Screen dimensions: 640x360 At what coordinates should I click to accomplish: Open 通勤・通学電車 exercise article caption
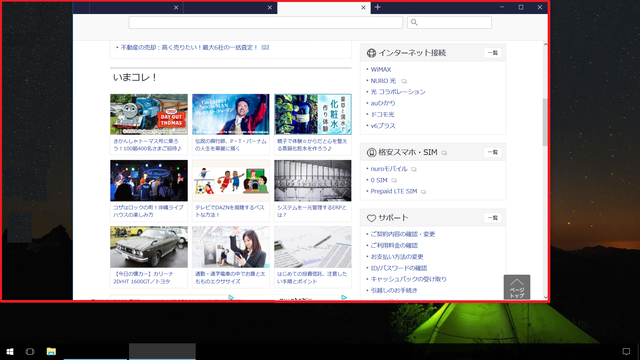click(x=230, y=278)
